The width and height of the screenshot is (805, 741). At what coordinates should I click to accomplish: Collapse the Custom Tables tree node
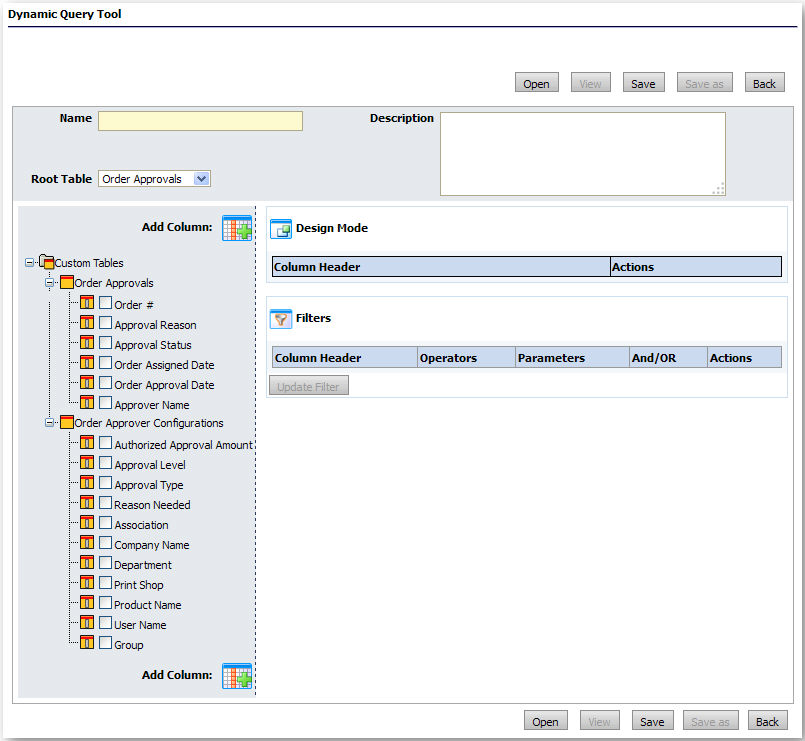pos(29,263)
